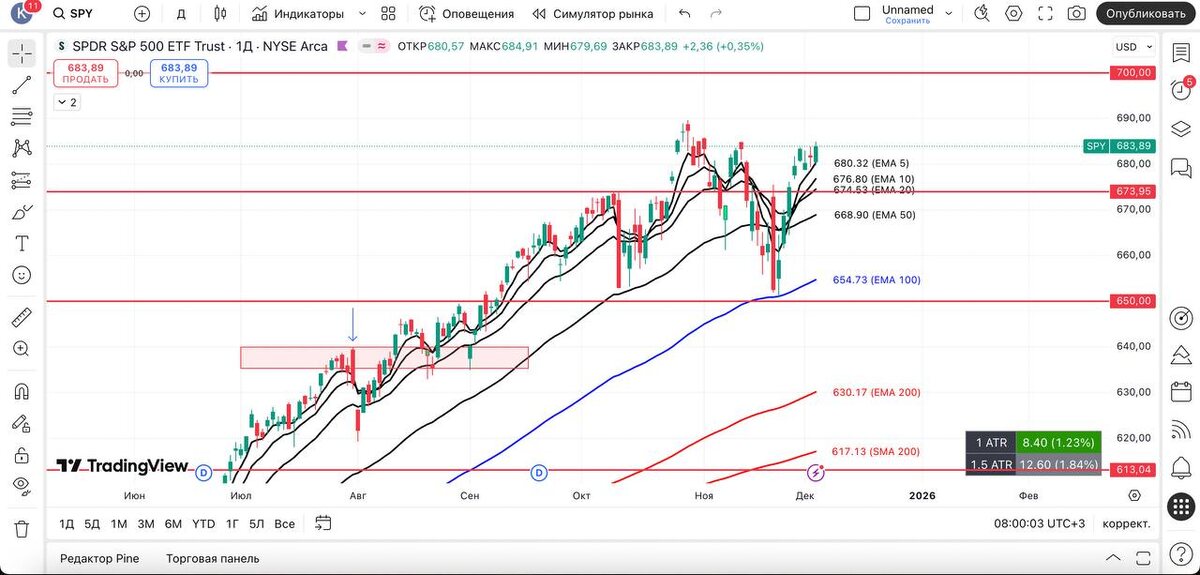Open the apps grid menu
This screenshot has height=575, width=1200.
click(1180, 505)
